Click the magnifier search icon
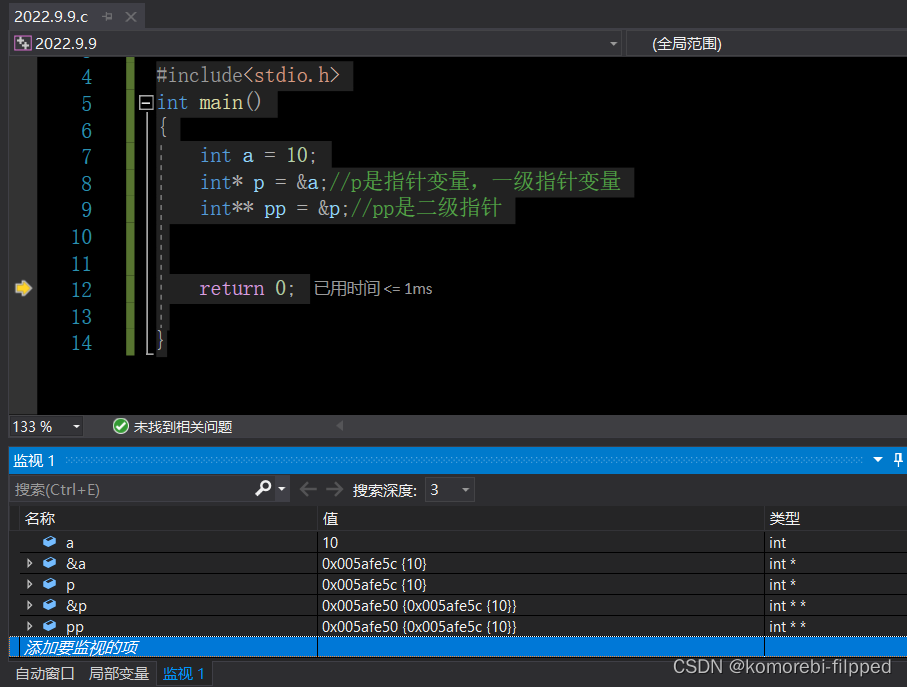 click(263, 489)
